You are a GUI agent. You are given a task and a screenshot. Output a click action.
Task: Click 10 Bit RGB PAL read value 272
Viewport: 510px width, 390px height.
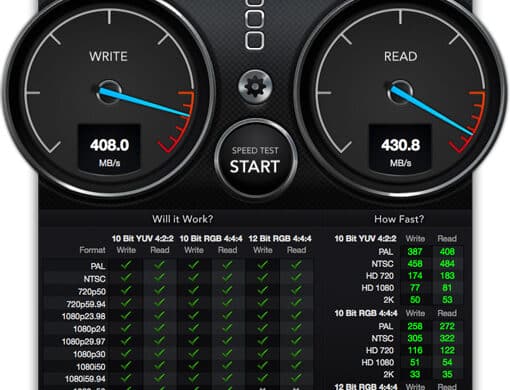click(x=447, y=326)
